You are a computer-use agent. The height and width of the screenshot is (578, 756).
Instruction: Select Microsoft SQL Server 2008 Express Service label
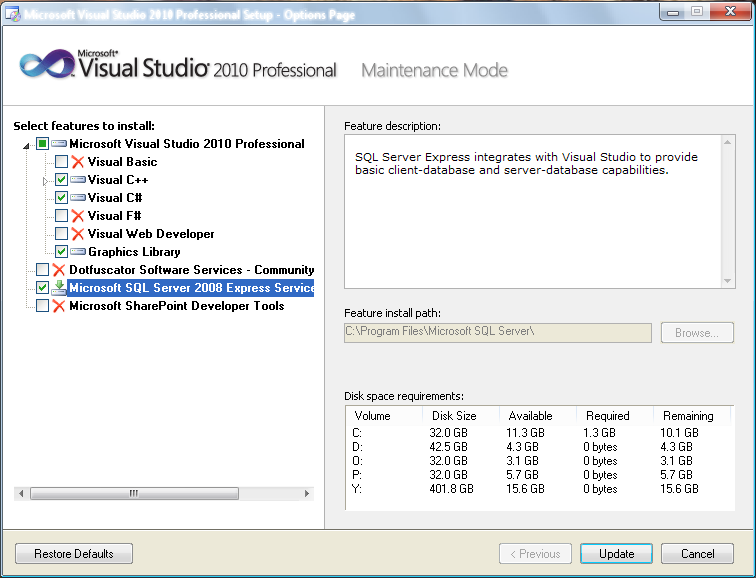tap(191, 288)
